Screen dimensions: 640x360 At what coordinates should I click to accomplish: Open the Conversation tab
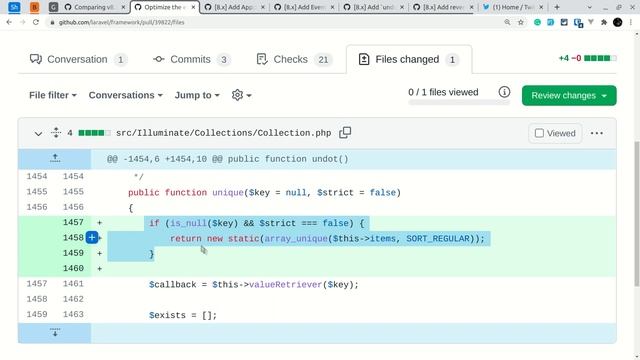(x=78, y=60)
